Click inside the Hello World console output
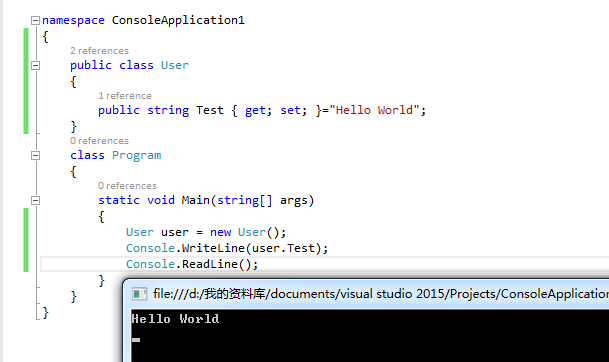Viewport: 609px width, 362px height. pos(175,319)
